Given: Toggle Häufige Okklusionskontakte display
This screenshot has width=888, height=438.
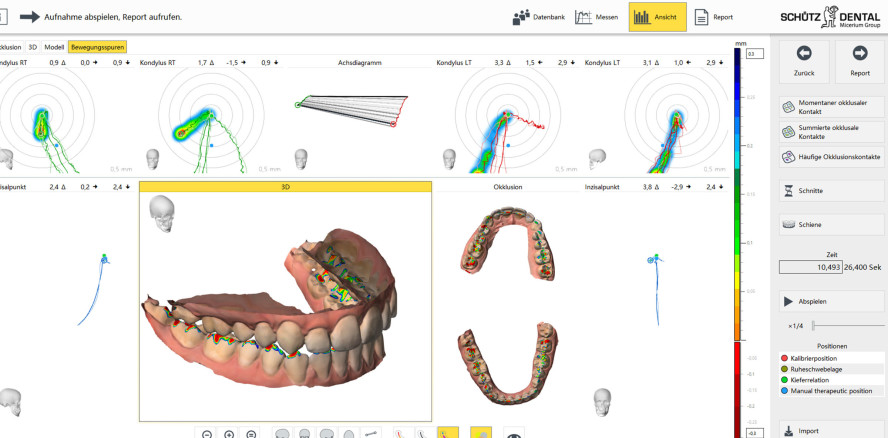Looking at the screenshot, I should click(831, 157).
